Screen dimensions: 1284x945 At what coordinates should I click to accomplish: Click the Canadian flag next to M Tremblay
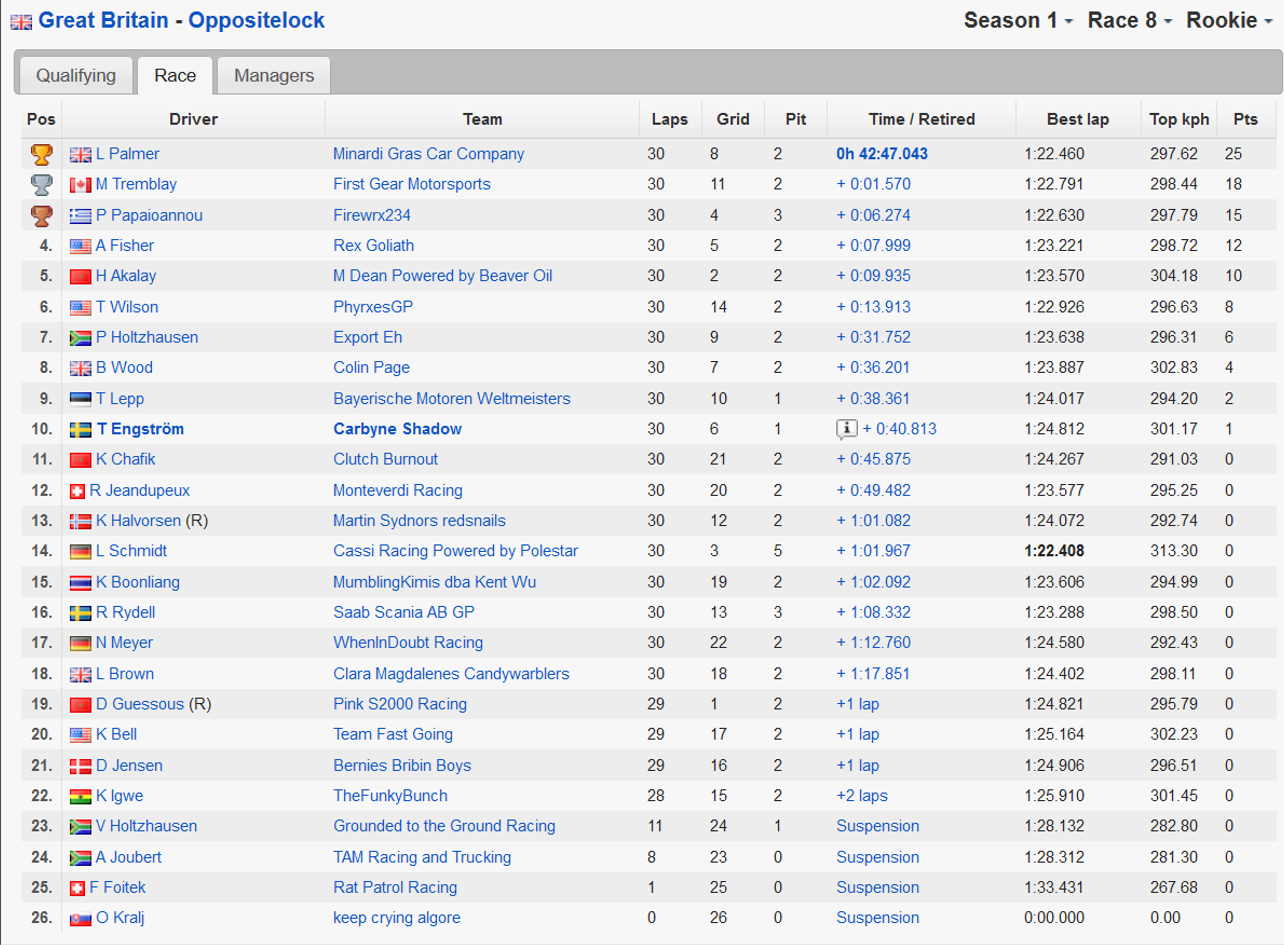(x=80, y=185)
